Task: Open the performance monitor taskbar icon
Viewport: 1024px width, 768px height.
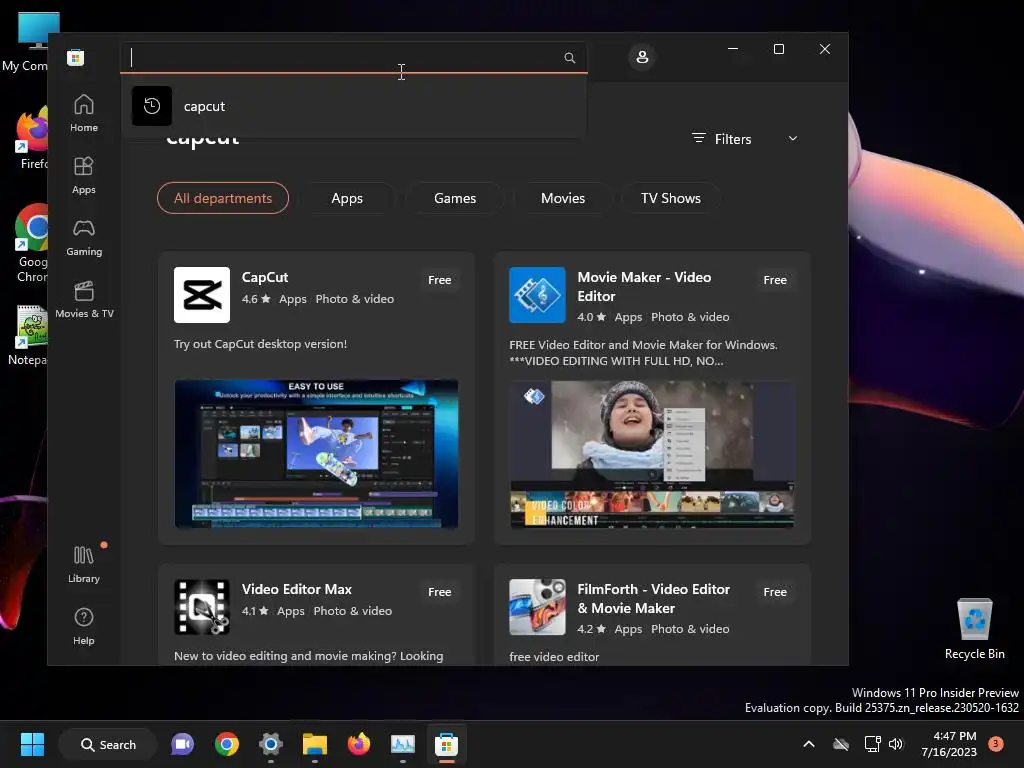Action: click(402, 744)
